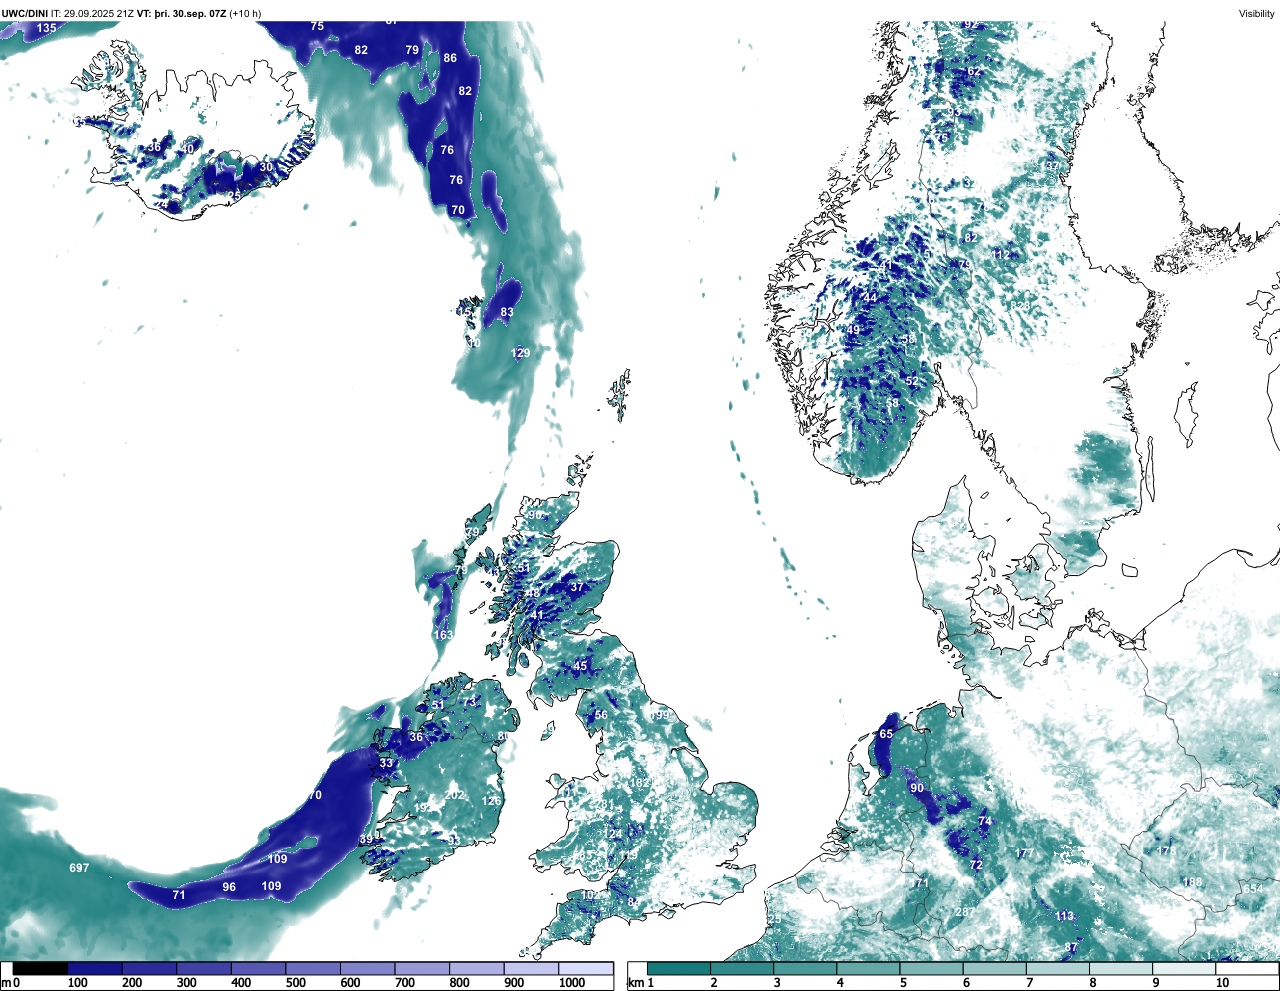The width and height of the screenshot is (1280, 991).
Task: Select the dark teal 1–2 km legend swatch
Action: pos(679,969)
